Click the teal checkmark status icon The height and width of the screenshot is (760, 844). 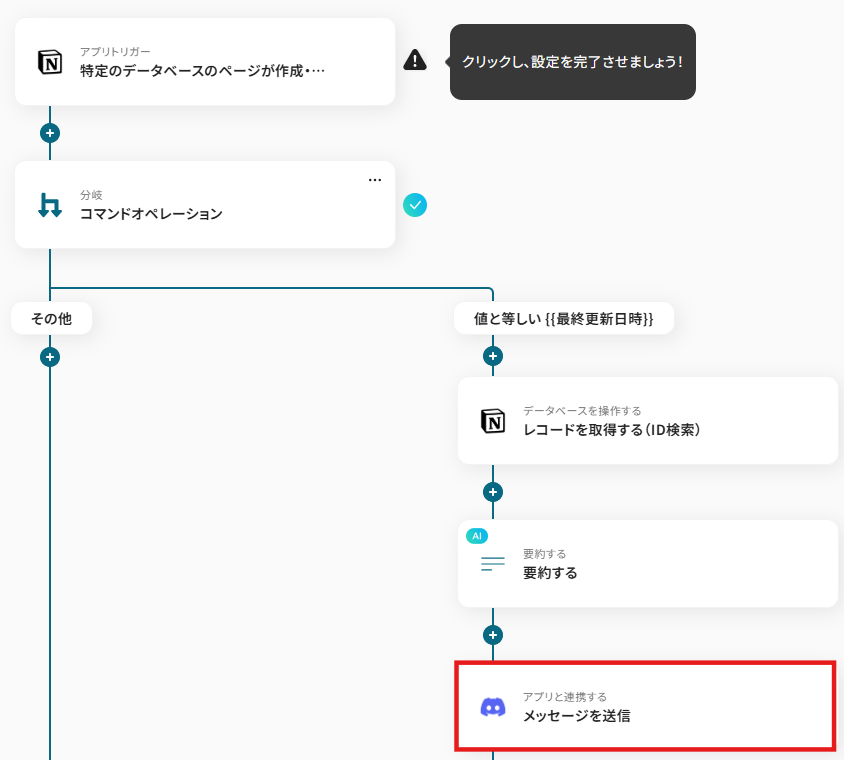(415, 205)
